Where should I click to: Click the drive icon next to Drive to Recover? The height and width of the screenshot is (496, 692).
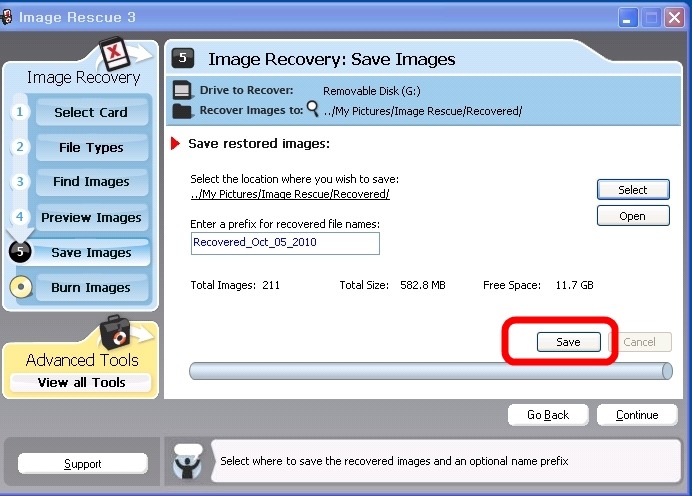(182, 90)
